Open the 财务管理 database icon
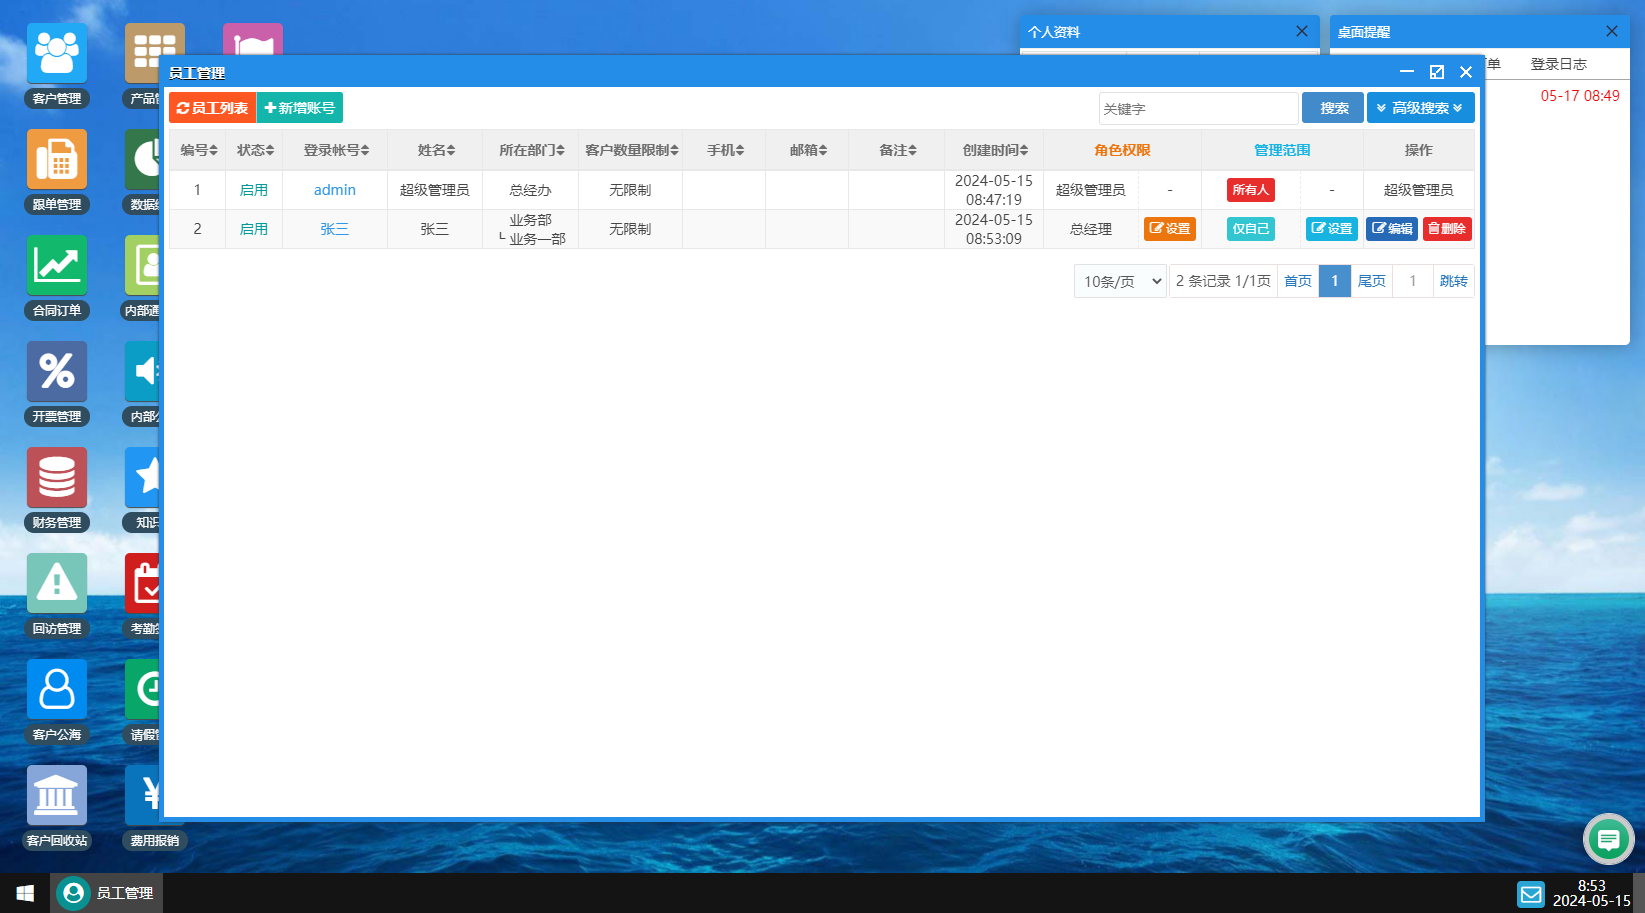 (57, 477)
